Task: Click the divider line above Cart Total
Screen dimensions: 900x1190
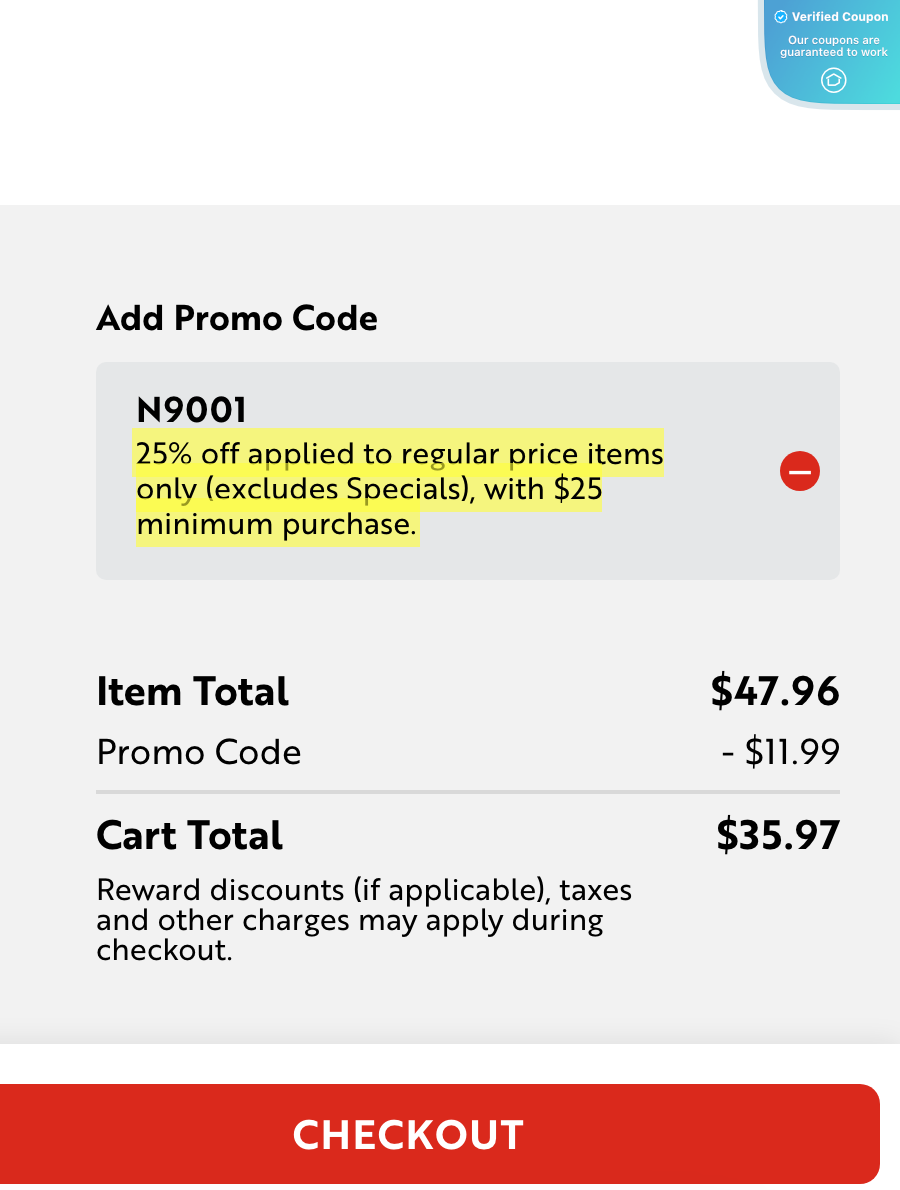Action: pos(468,792)
